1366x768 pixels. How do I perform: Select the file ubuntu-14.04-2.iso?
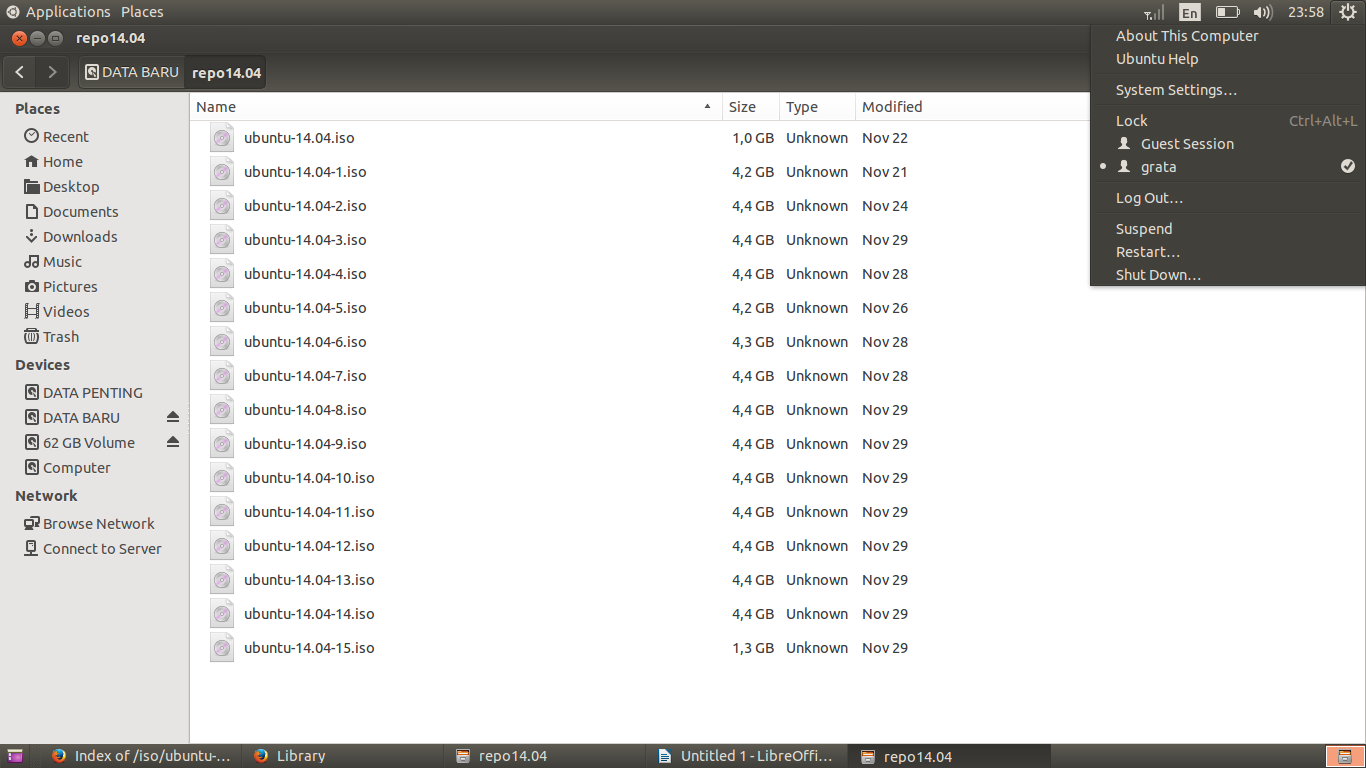(x=305, y=206)
